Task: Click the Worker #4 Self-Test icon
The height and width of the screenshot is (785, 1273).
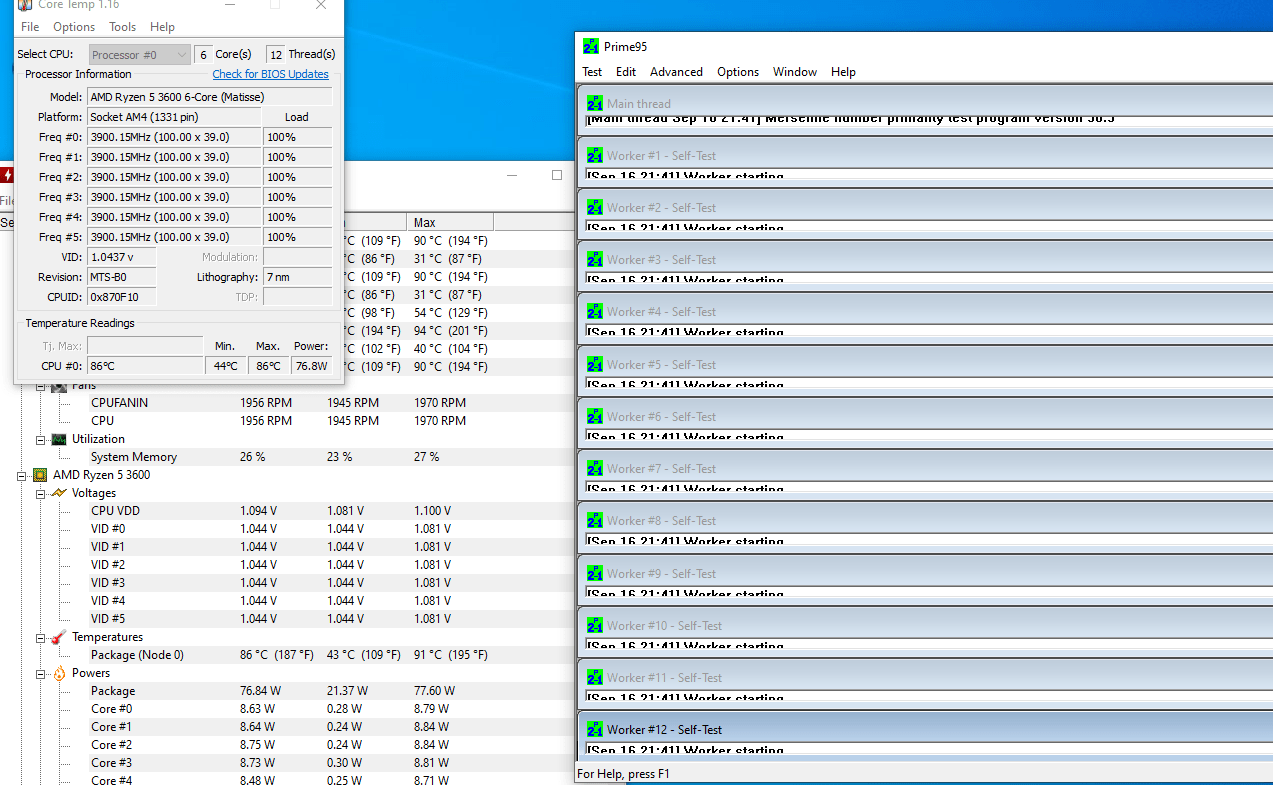Action: click(x=595, y=311)
